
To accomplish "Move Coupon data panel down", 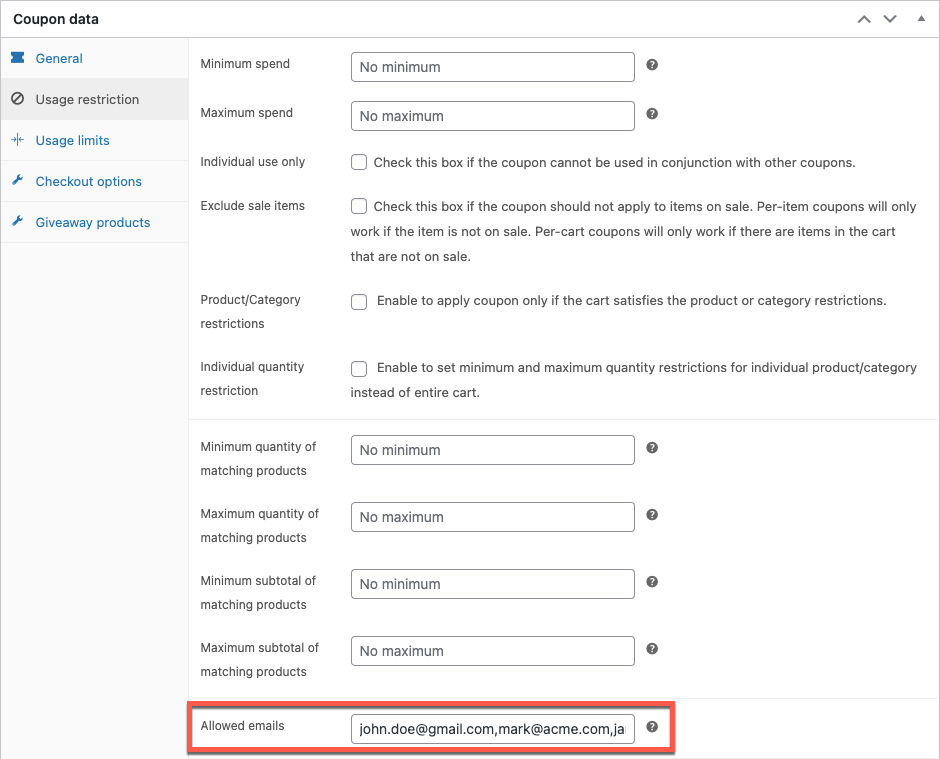I will (890, 19).
